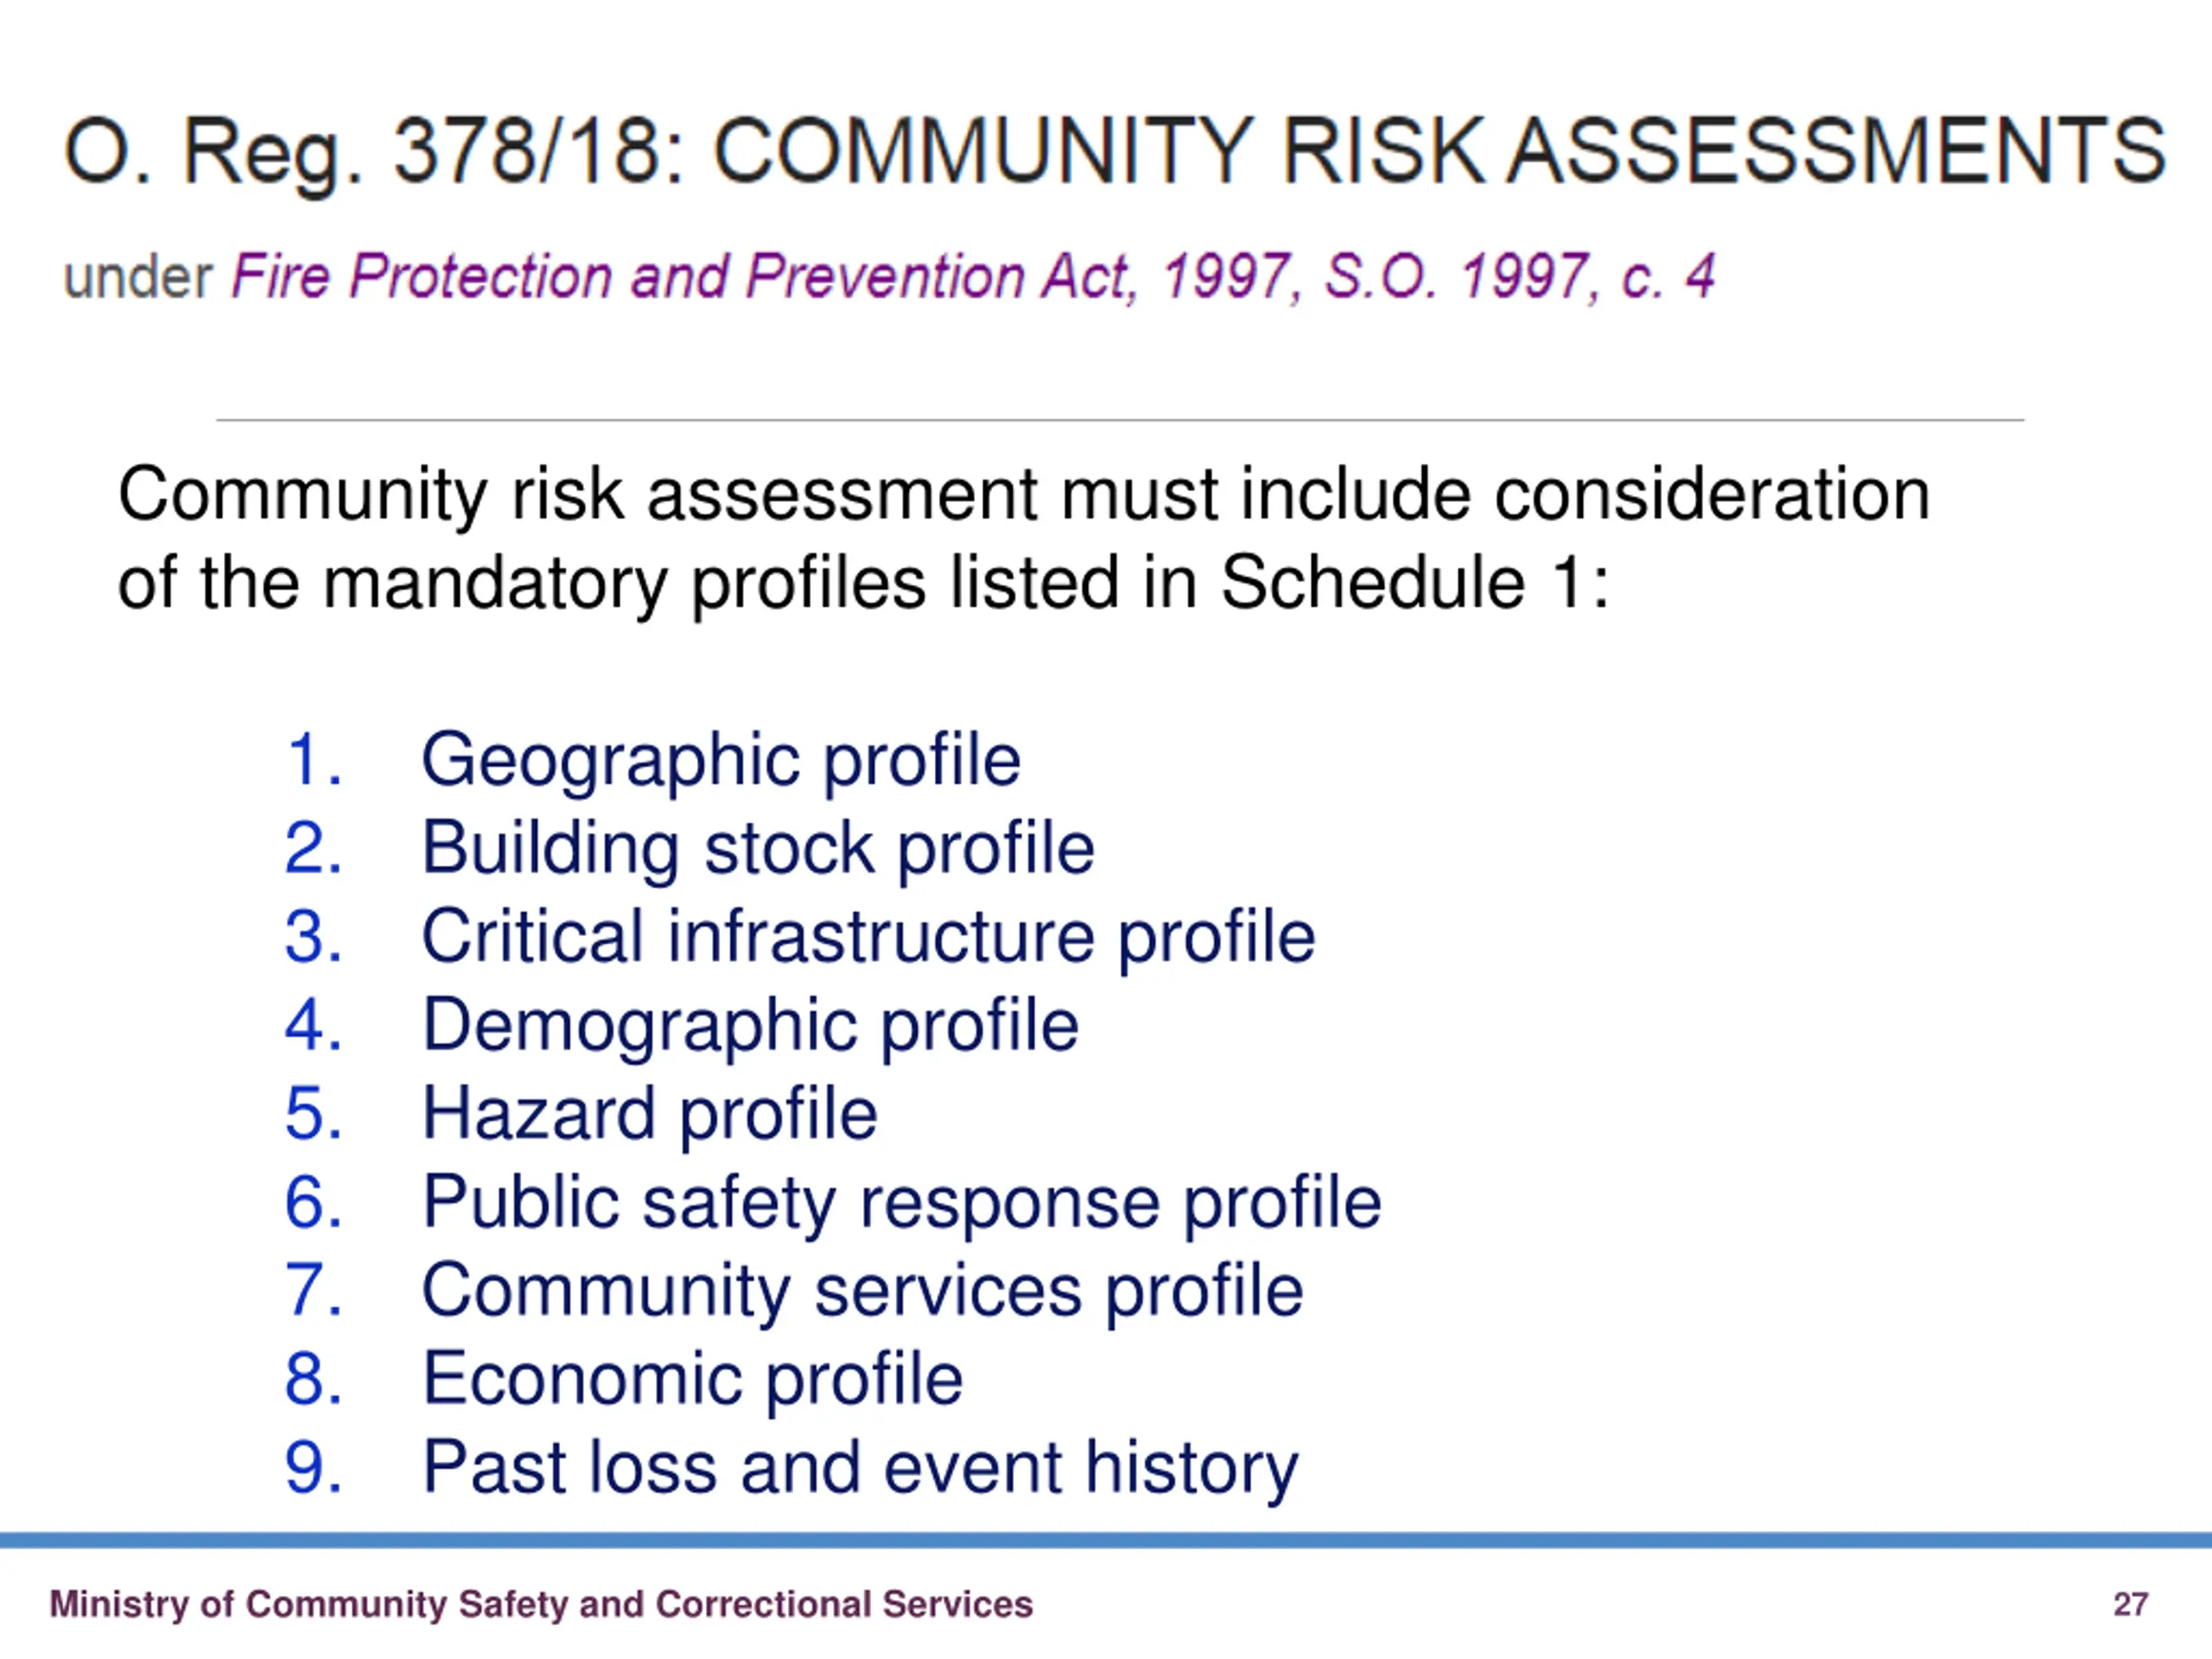Click the Critical infrastructure profile entry

pos(868,937)
